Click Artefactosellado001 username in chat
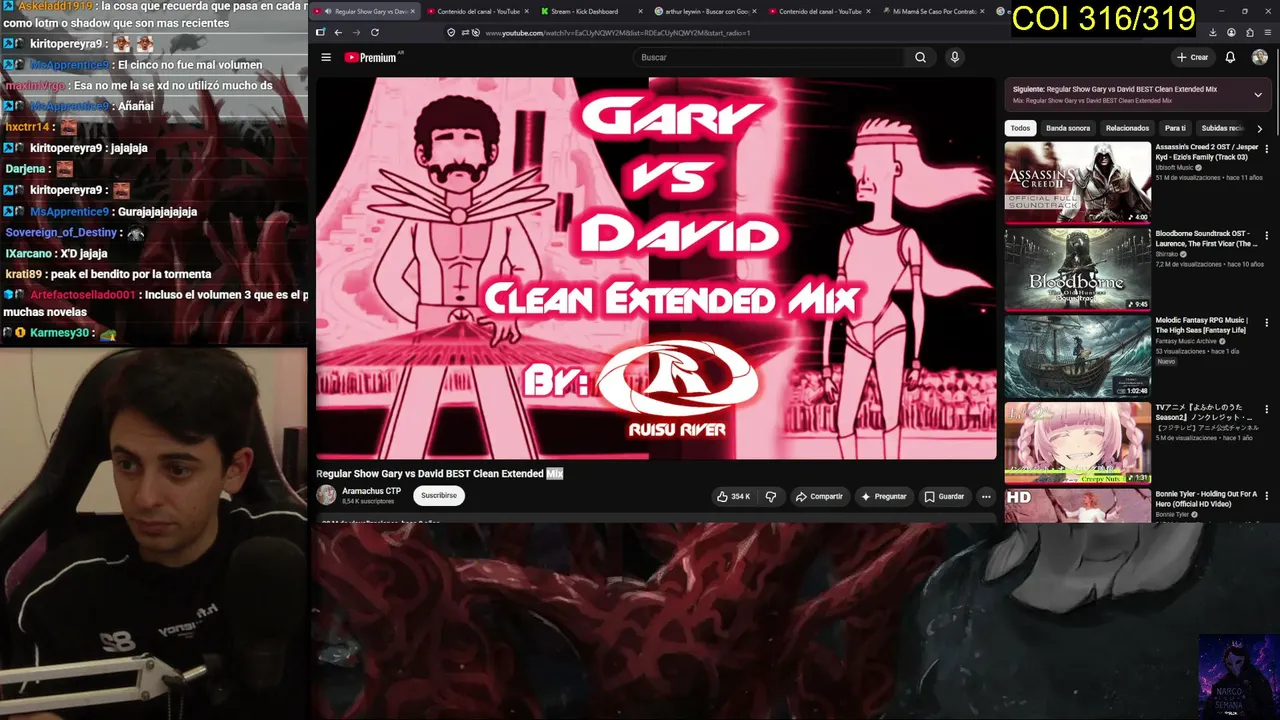1280x720 pixels. coord(83,295)
